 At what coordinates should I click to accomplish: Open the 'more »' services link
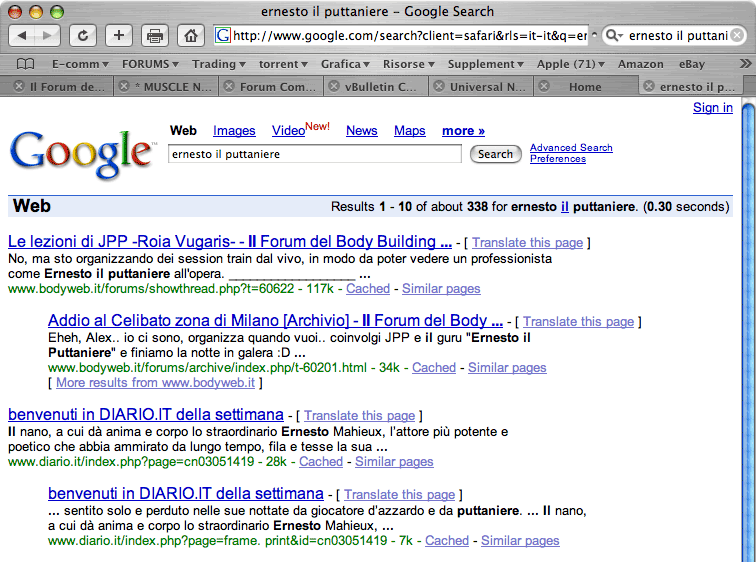tap(463, 131)
